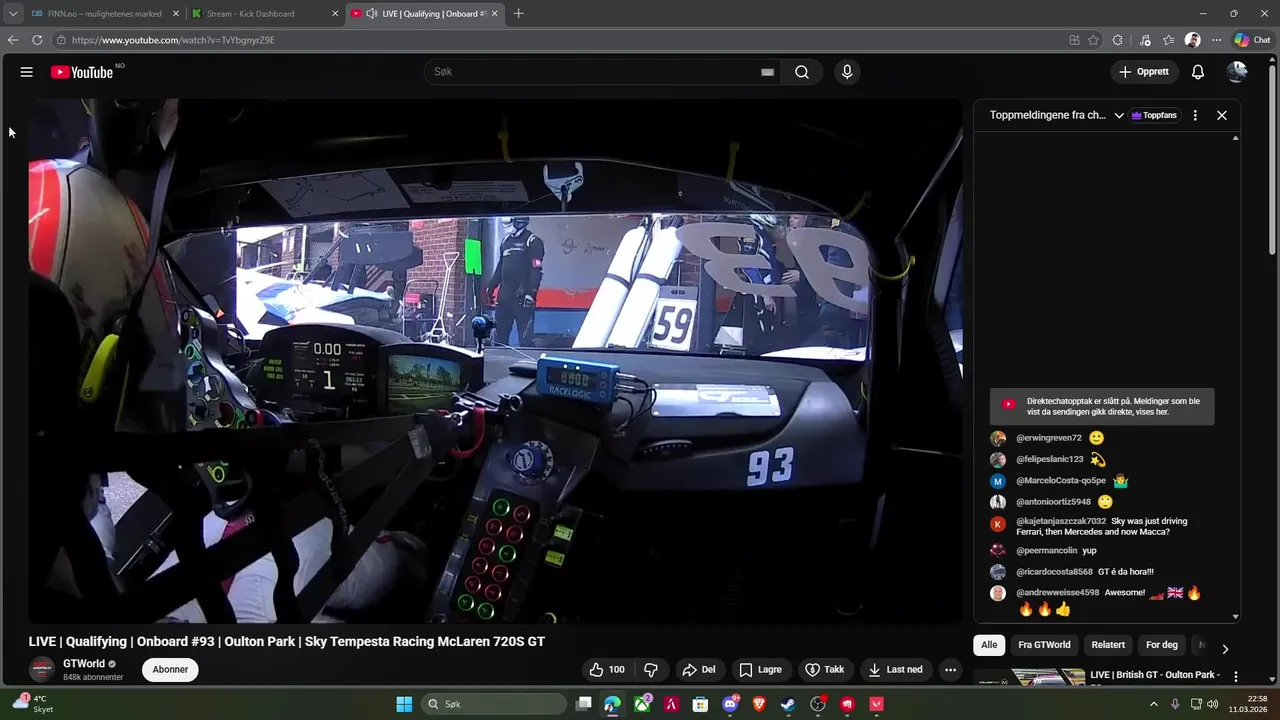Close the LIVE Qualifying YouTube tab
The image size is (1280, 720).
point(494,14)
